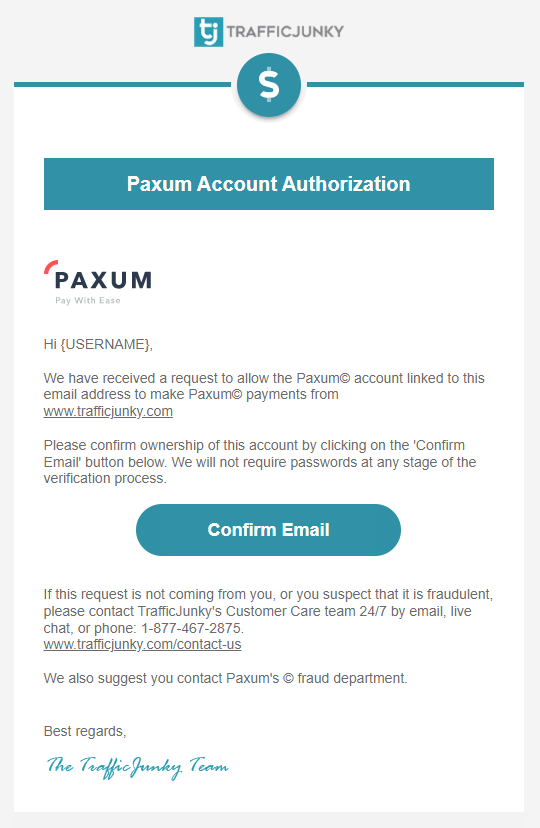
Task: Open the trafficjunky.com/contact-us link
Action: [143, 645]
